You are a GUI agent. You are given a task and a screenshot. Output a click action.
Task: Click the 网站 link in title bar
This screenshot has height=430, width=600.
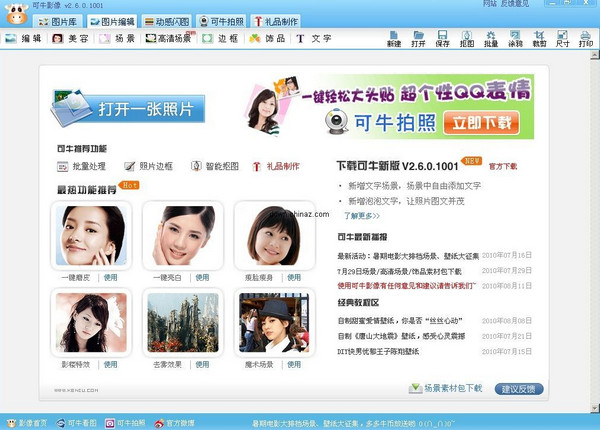point(489,4)
